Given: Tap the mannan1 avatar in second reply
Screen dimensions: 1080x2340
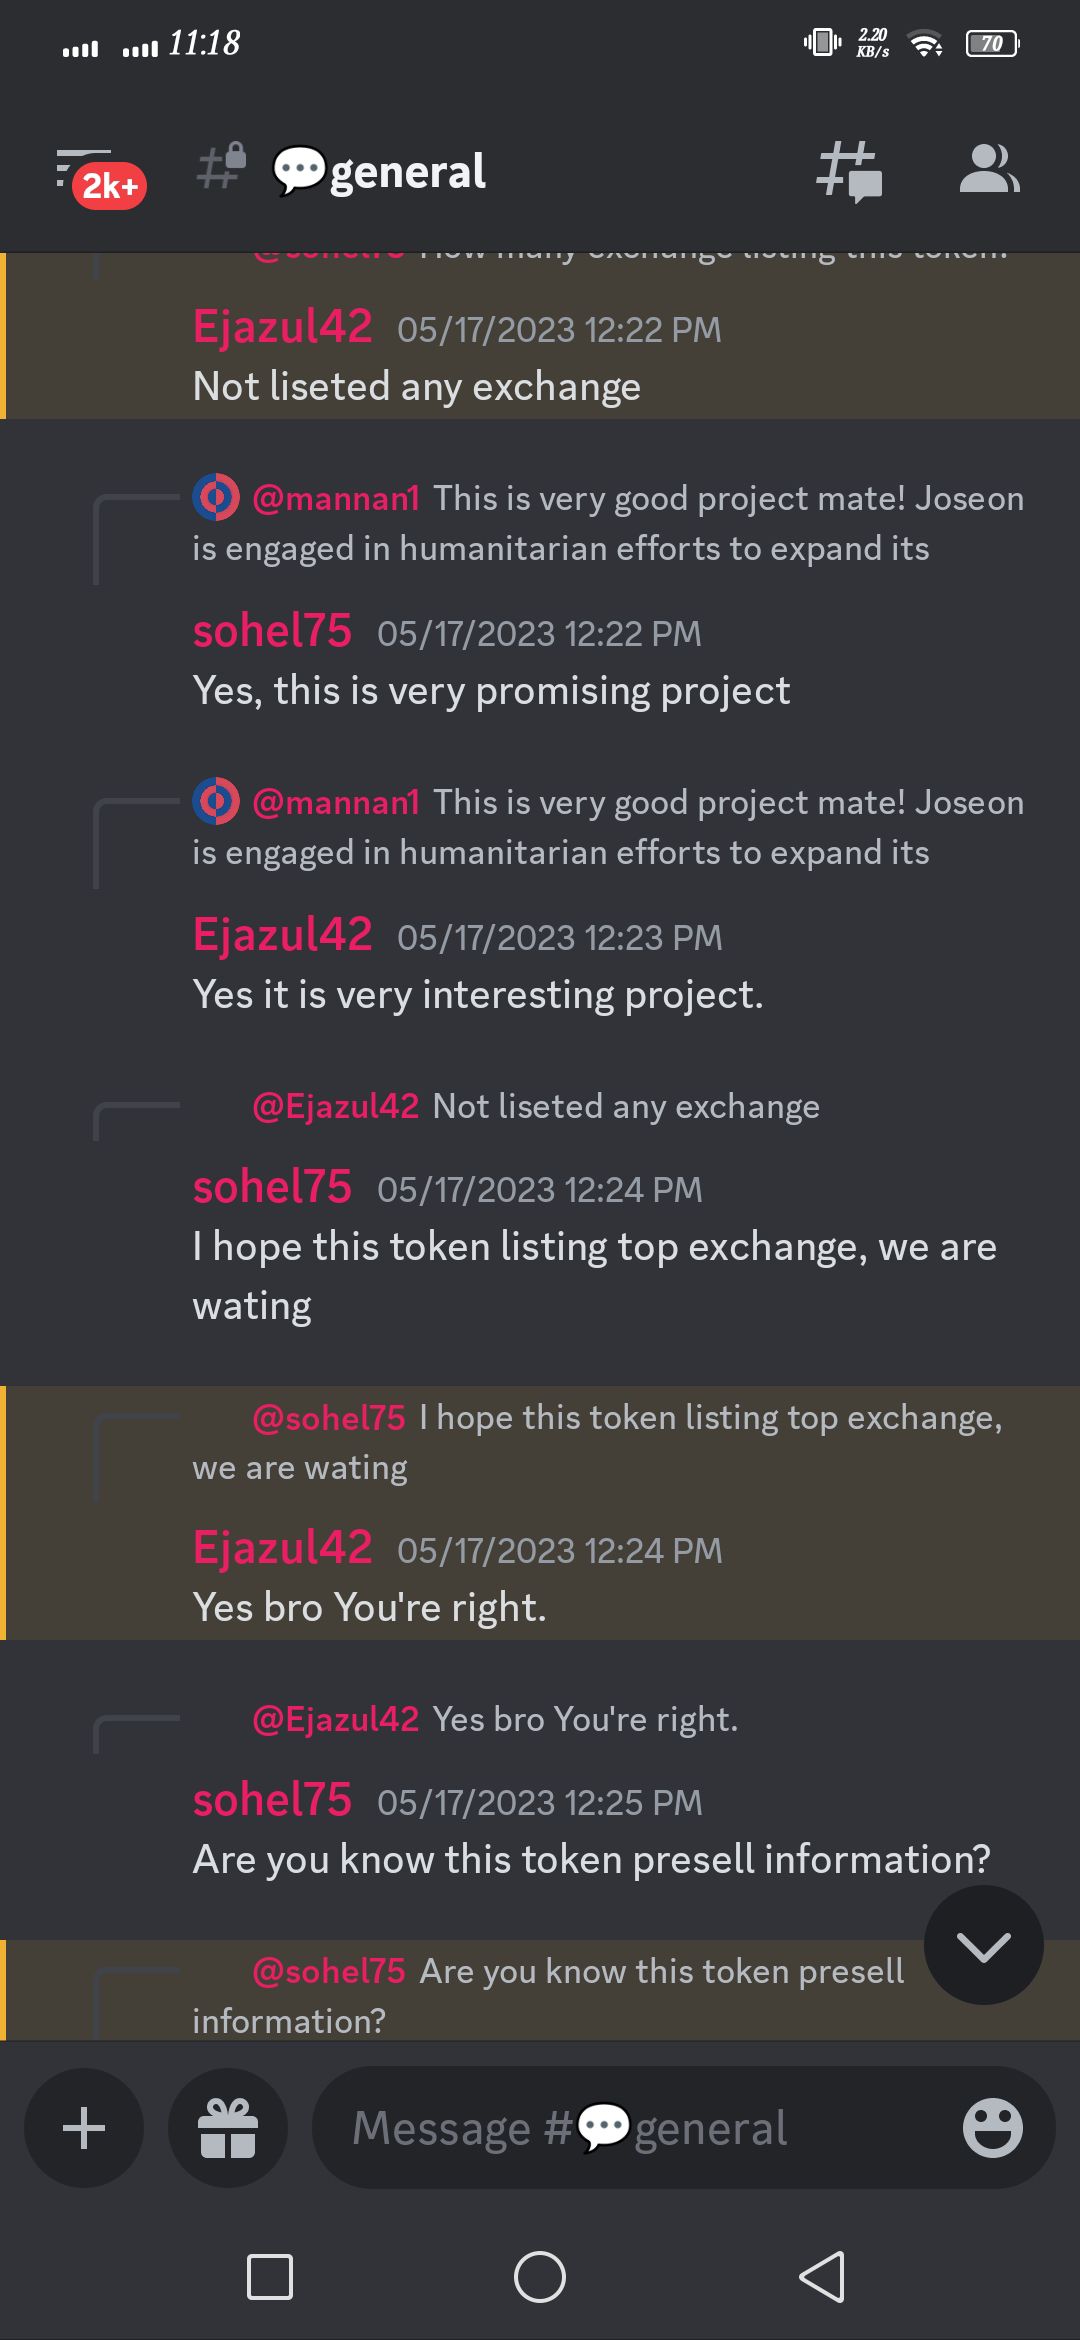Looking at the screenshot, I should [216, 801].
